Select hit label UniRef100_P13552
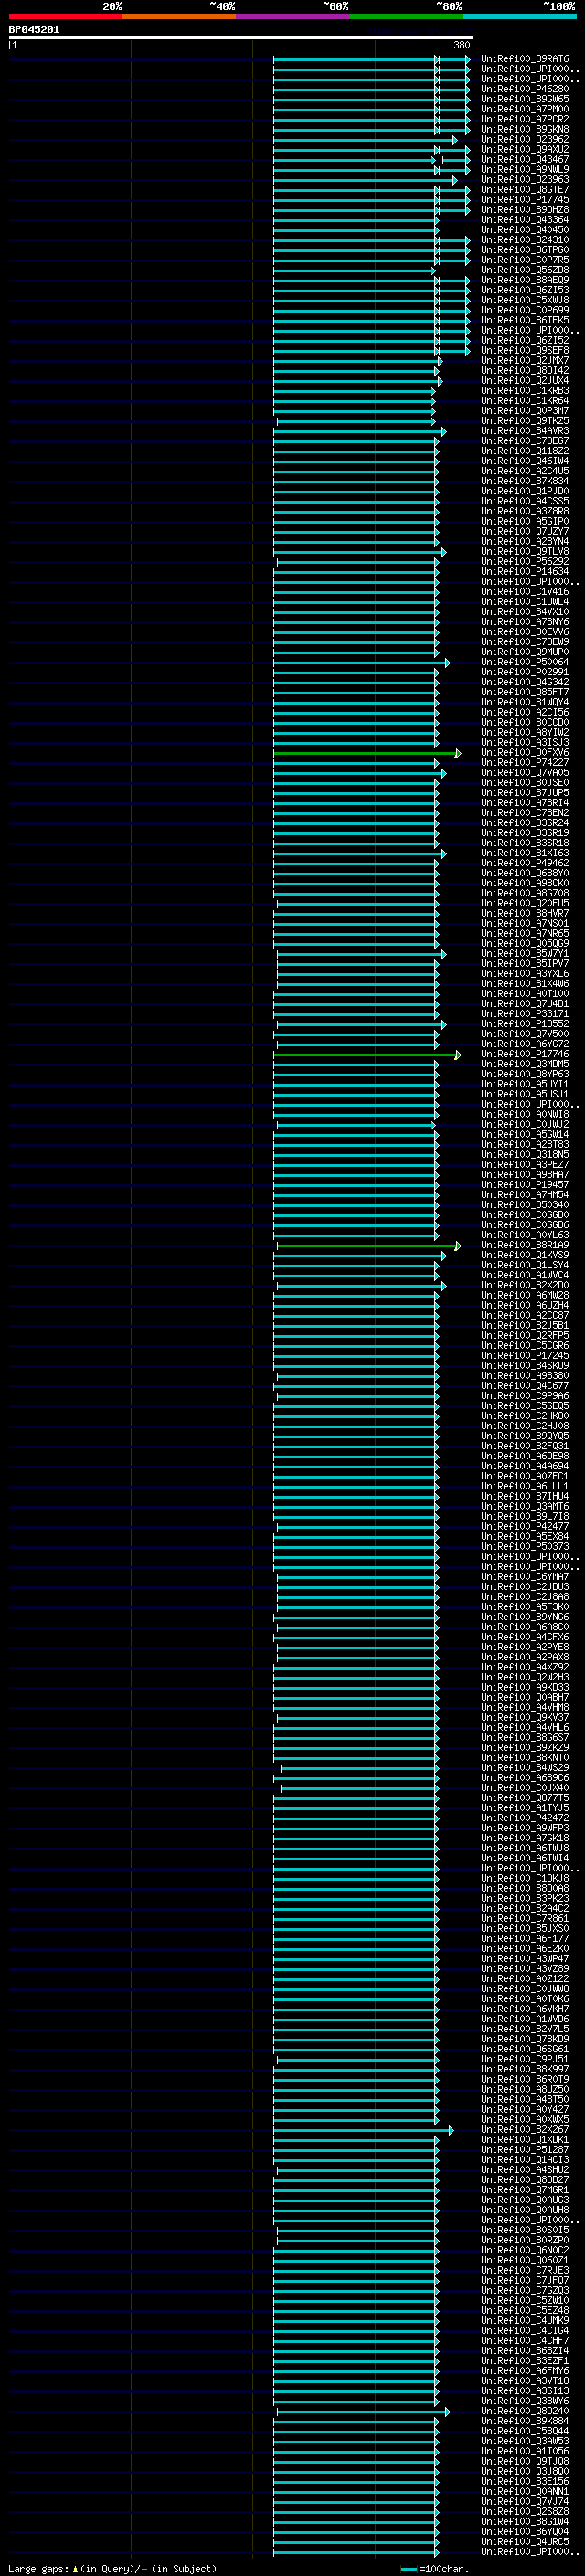This screenshot has width=585, height=2576. pos(525,1024)
